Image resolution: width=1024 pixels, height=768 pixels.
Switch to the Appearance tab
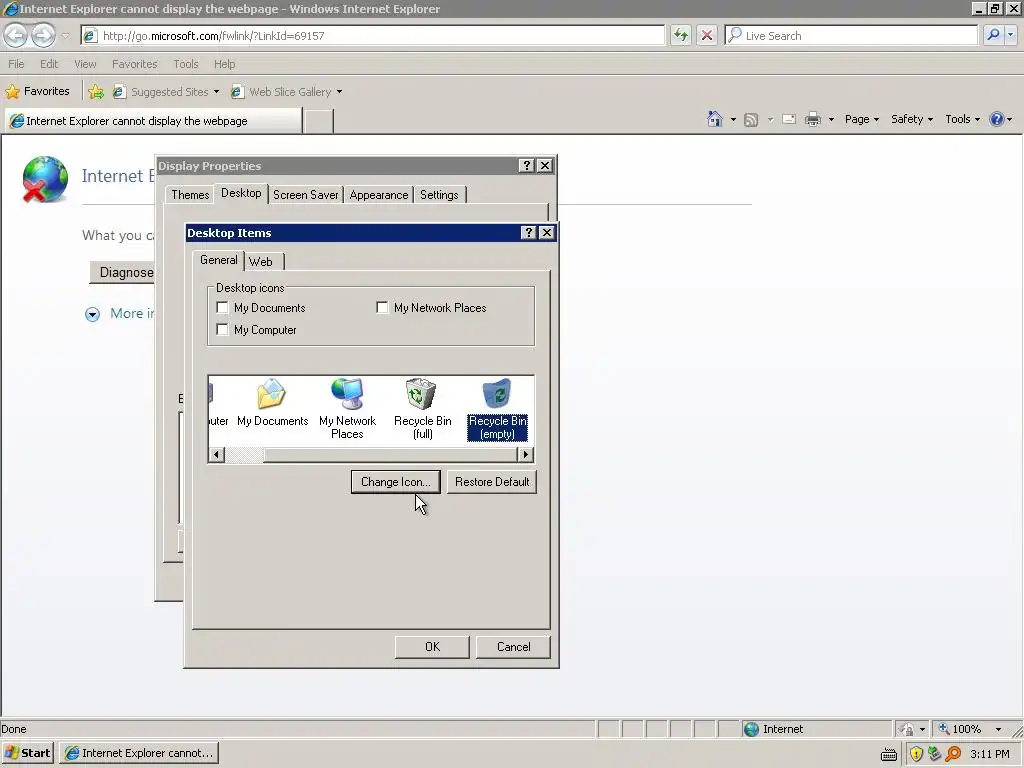coord(379,195)
